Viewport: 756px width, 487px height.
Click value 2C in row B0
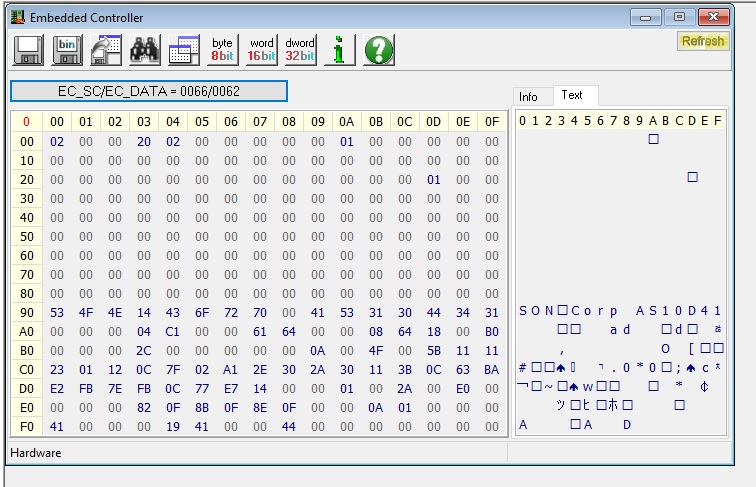[144, 351]
